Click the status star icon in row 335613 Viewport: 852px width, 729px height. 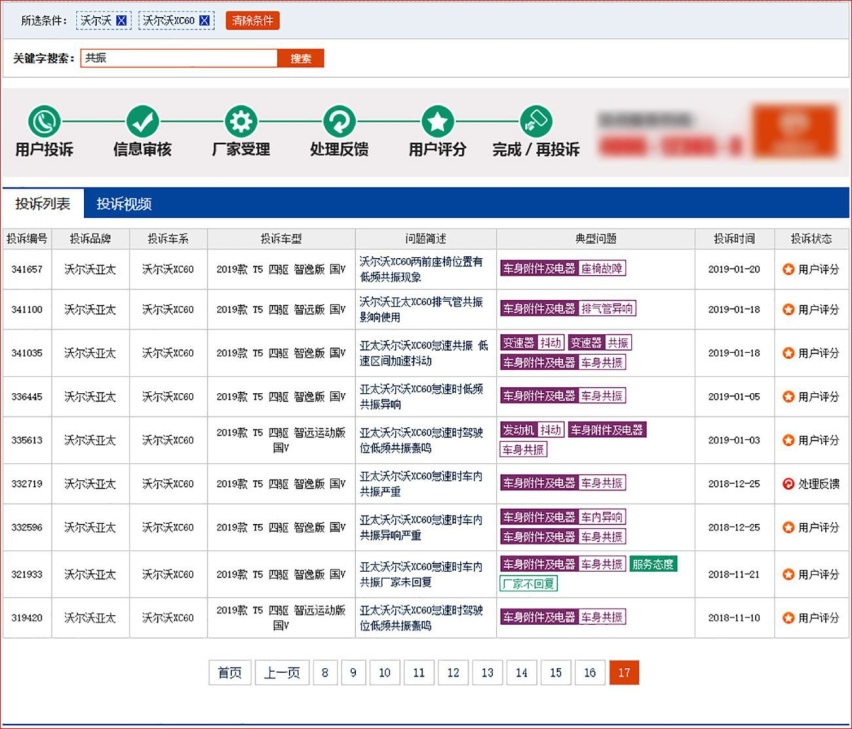(788, 440)
